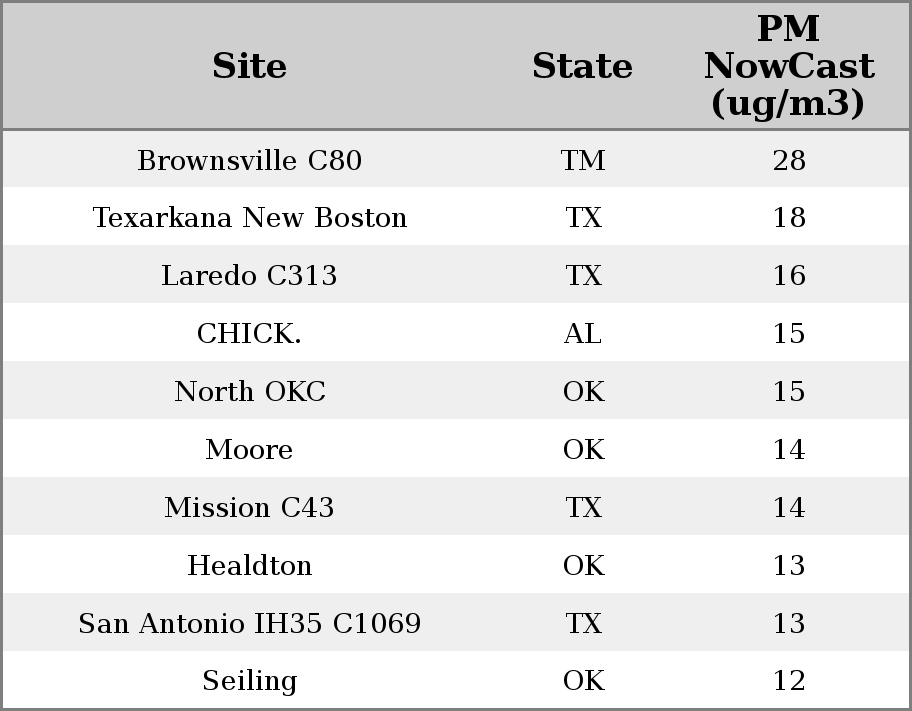Click the Site column header
This screenshot has width=912, height=711.
click(x=249, y=66)
